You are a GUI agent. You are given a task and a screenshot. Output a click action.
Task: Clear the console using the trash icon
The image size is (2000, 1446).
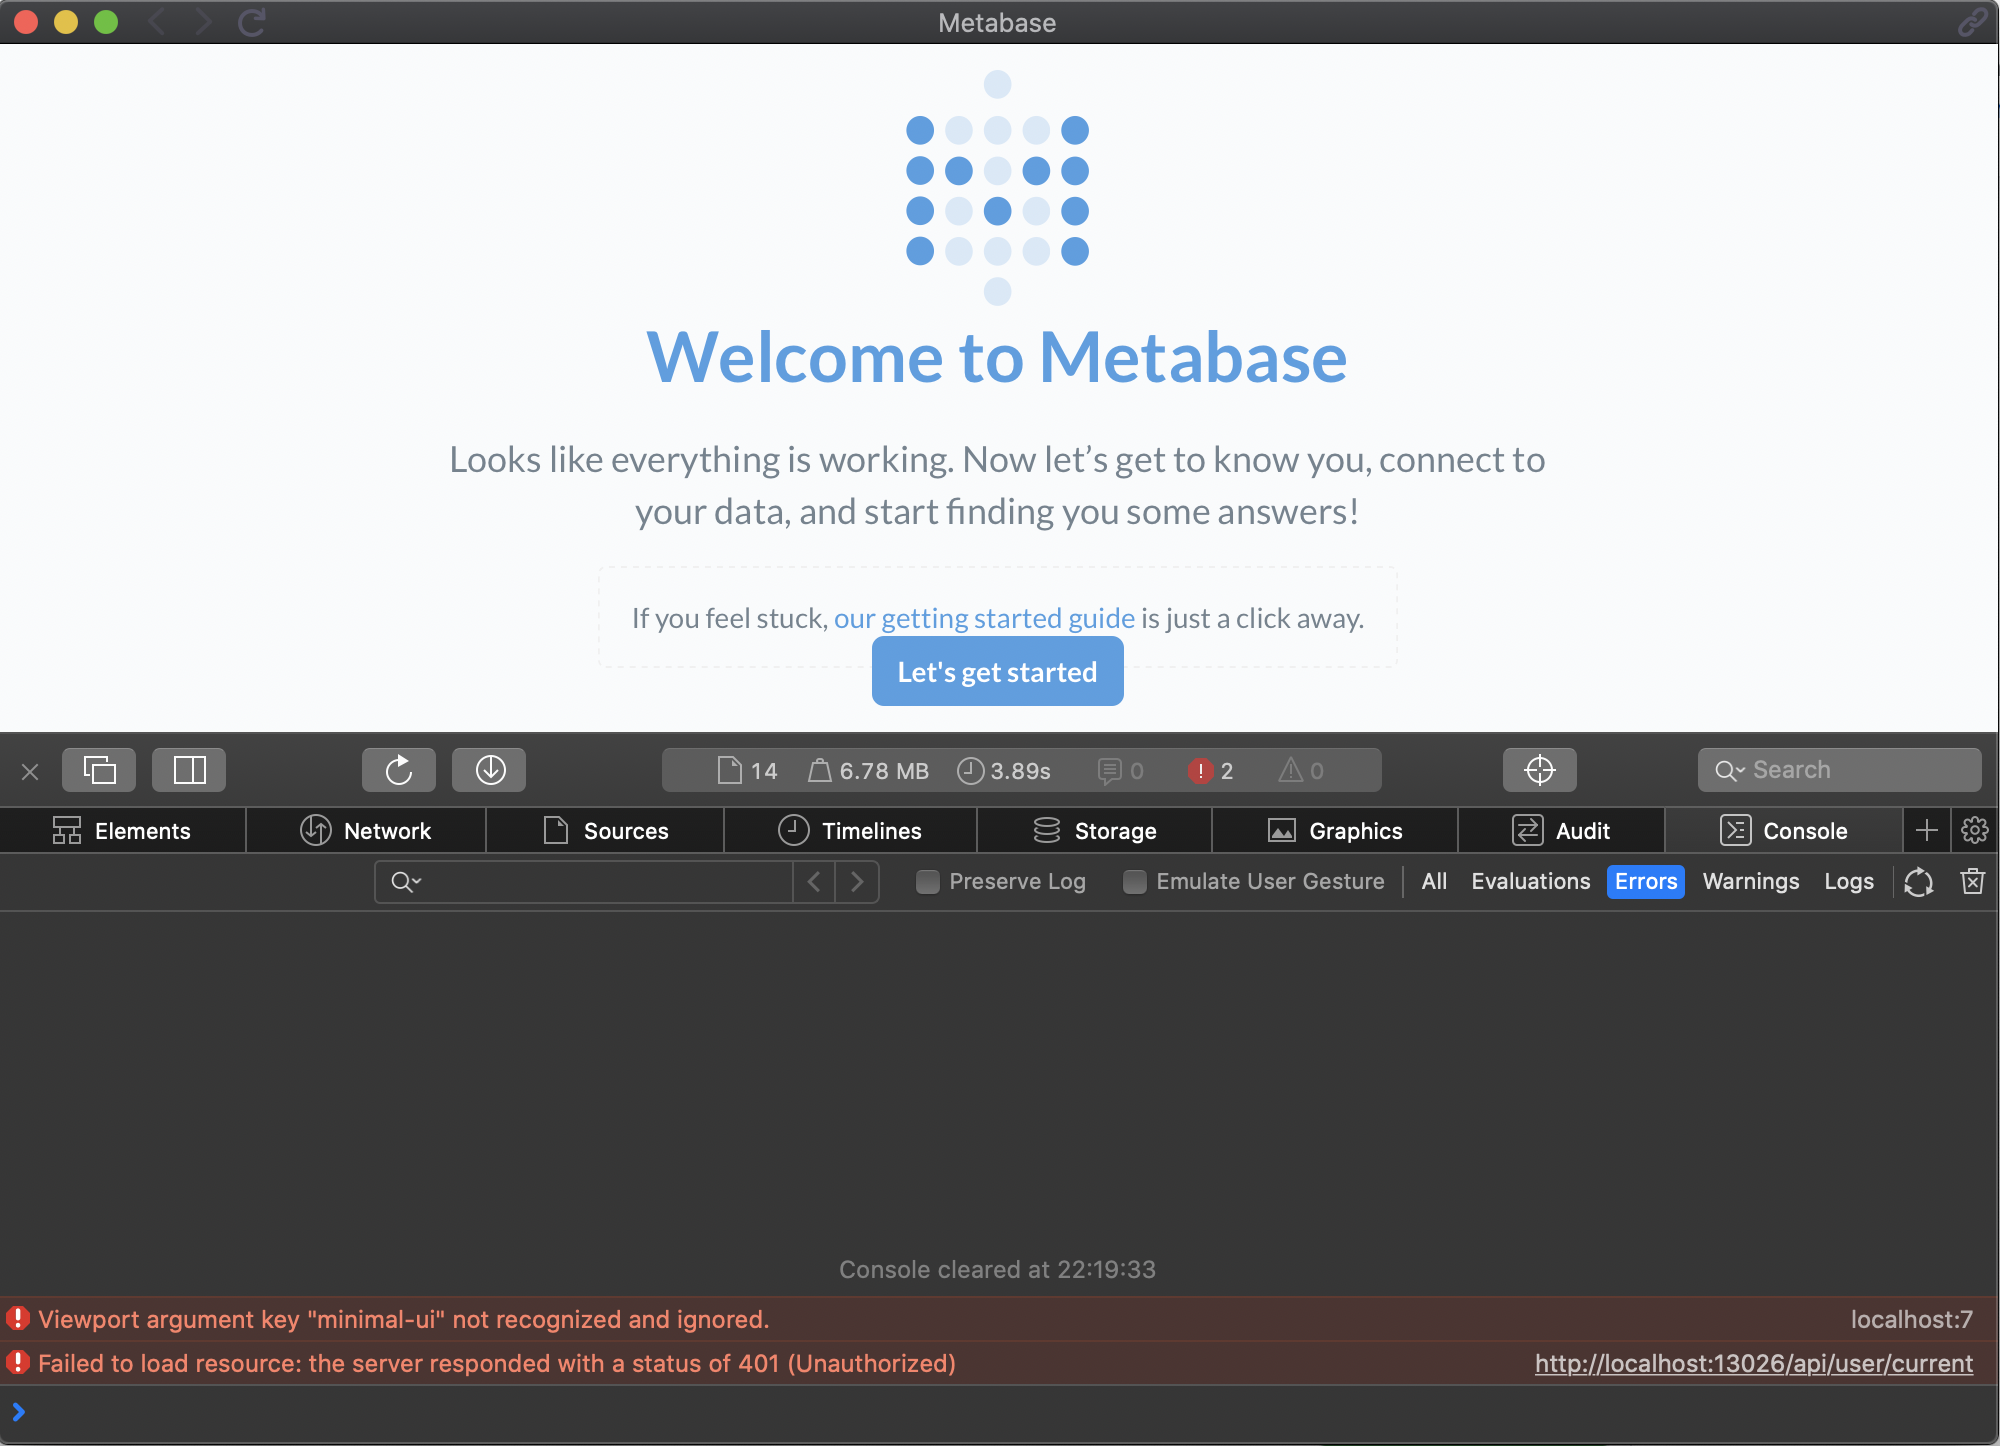pyautogui.click(x=1972, y=882)
